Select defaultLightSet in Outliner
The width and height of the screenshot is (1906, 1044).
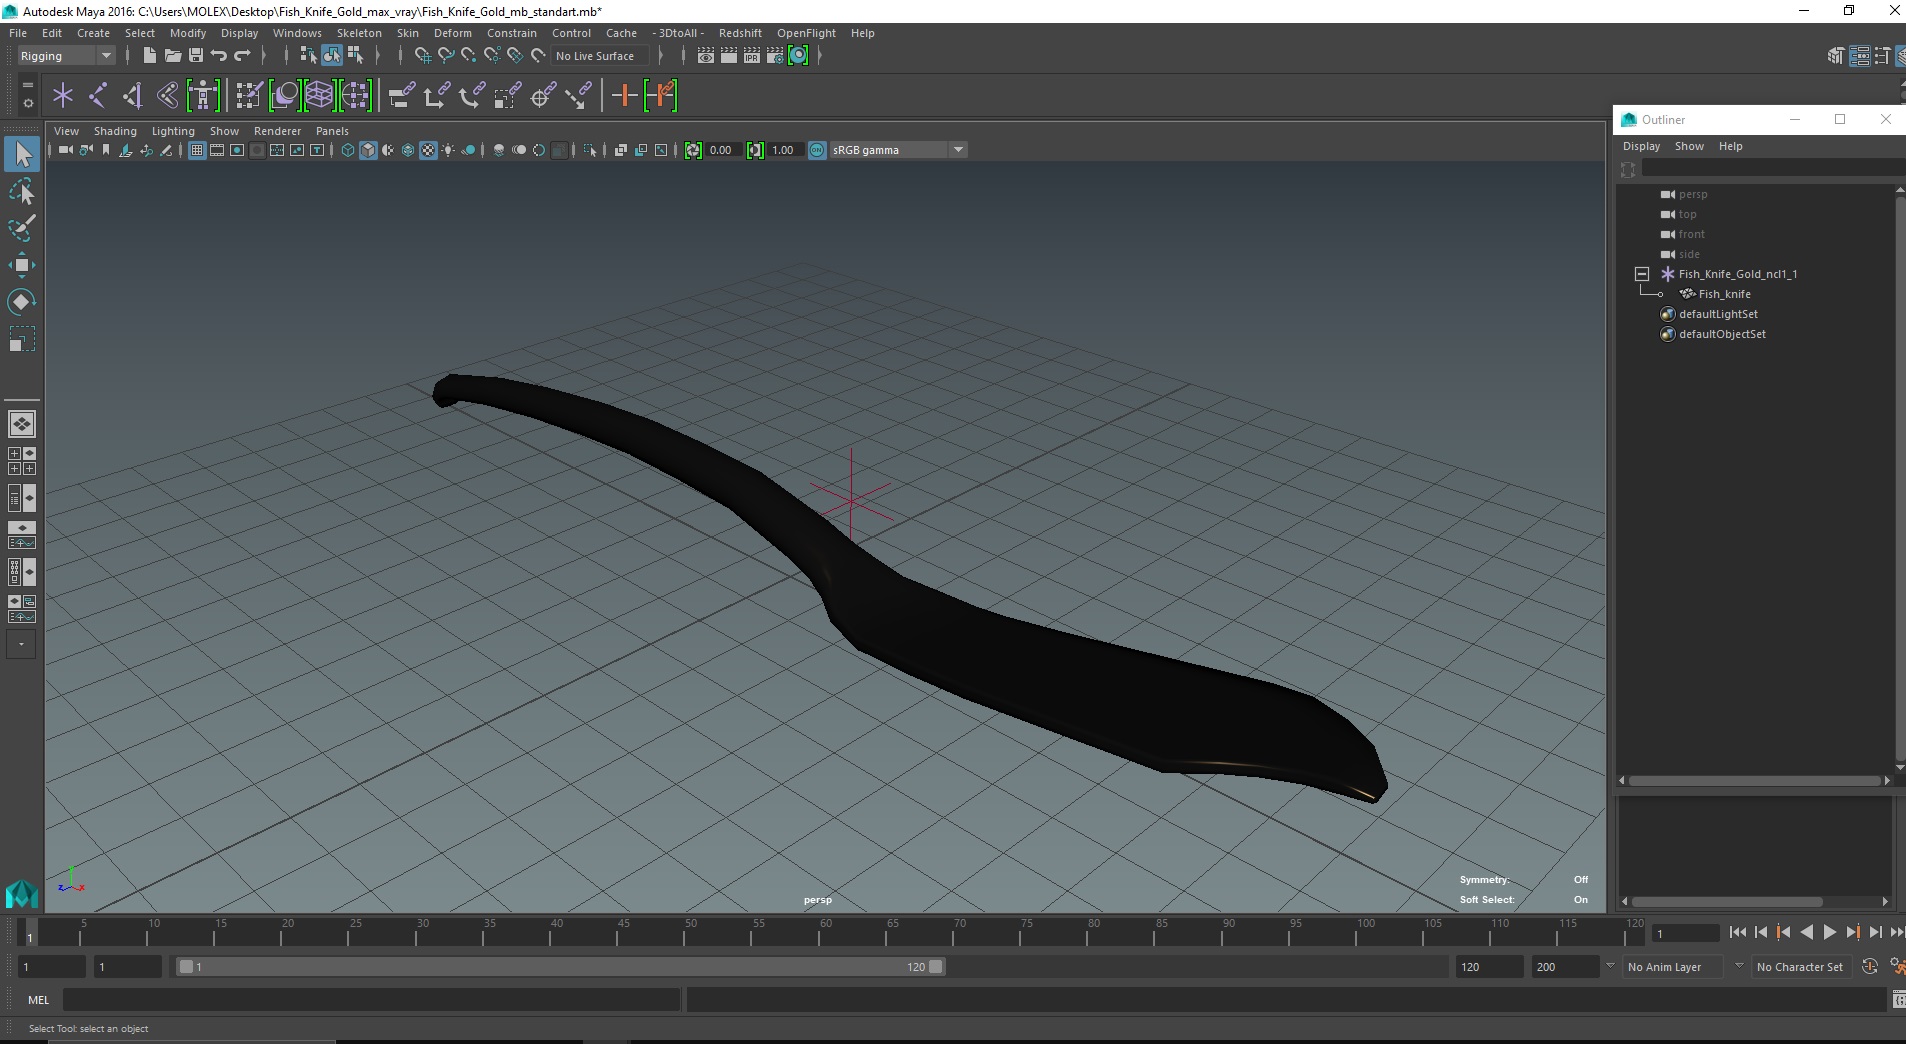[x=1717, y=314]
